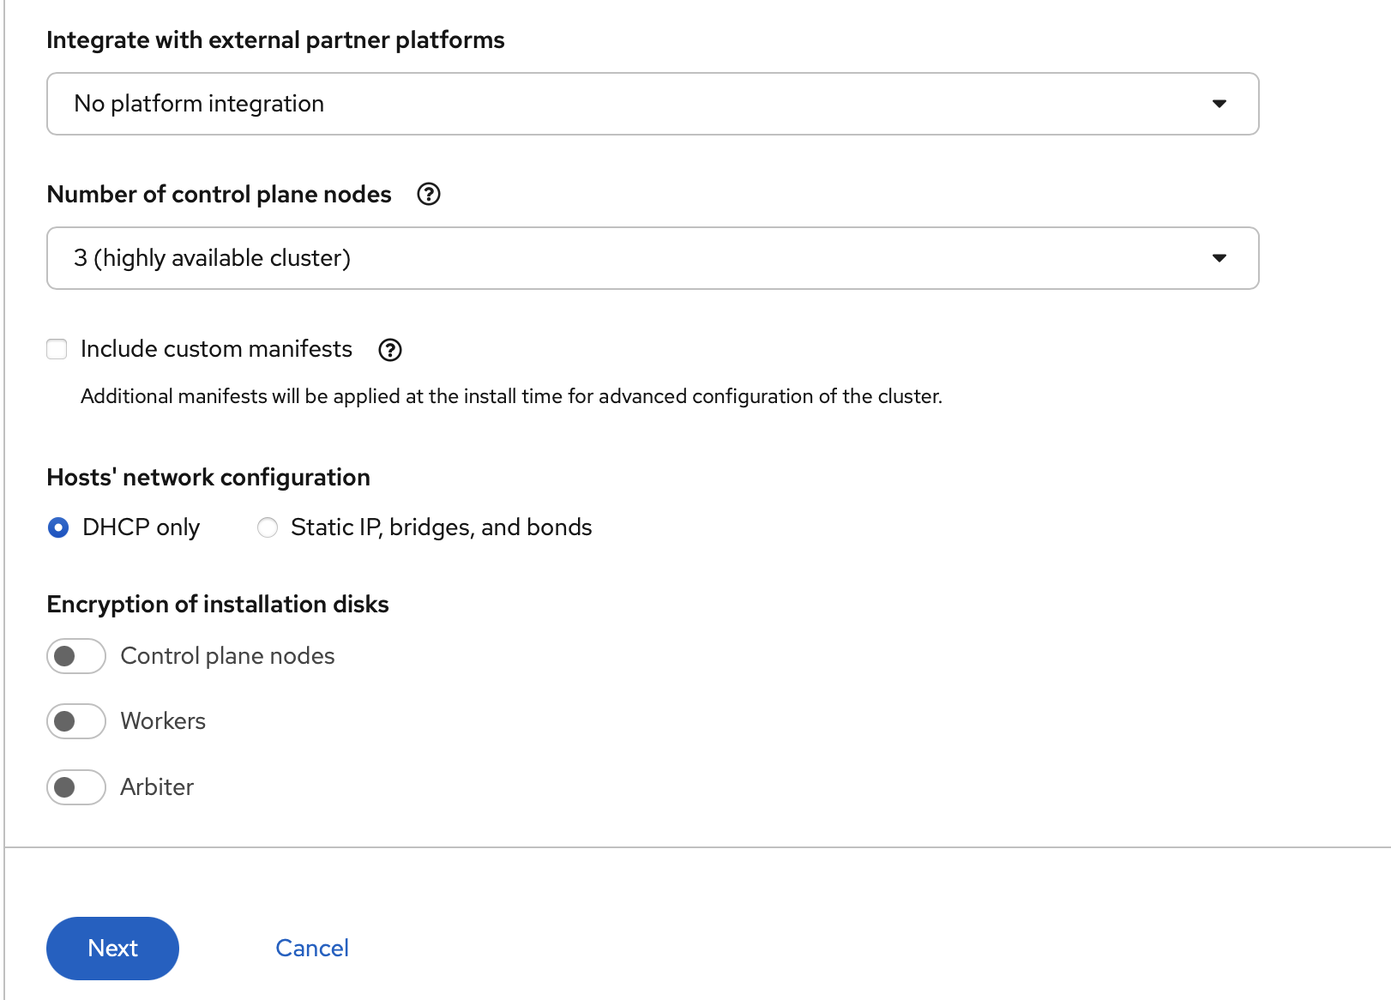Open help icon beside Include custom manifests
1391x1000 pixels.
point(390,350)
